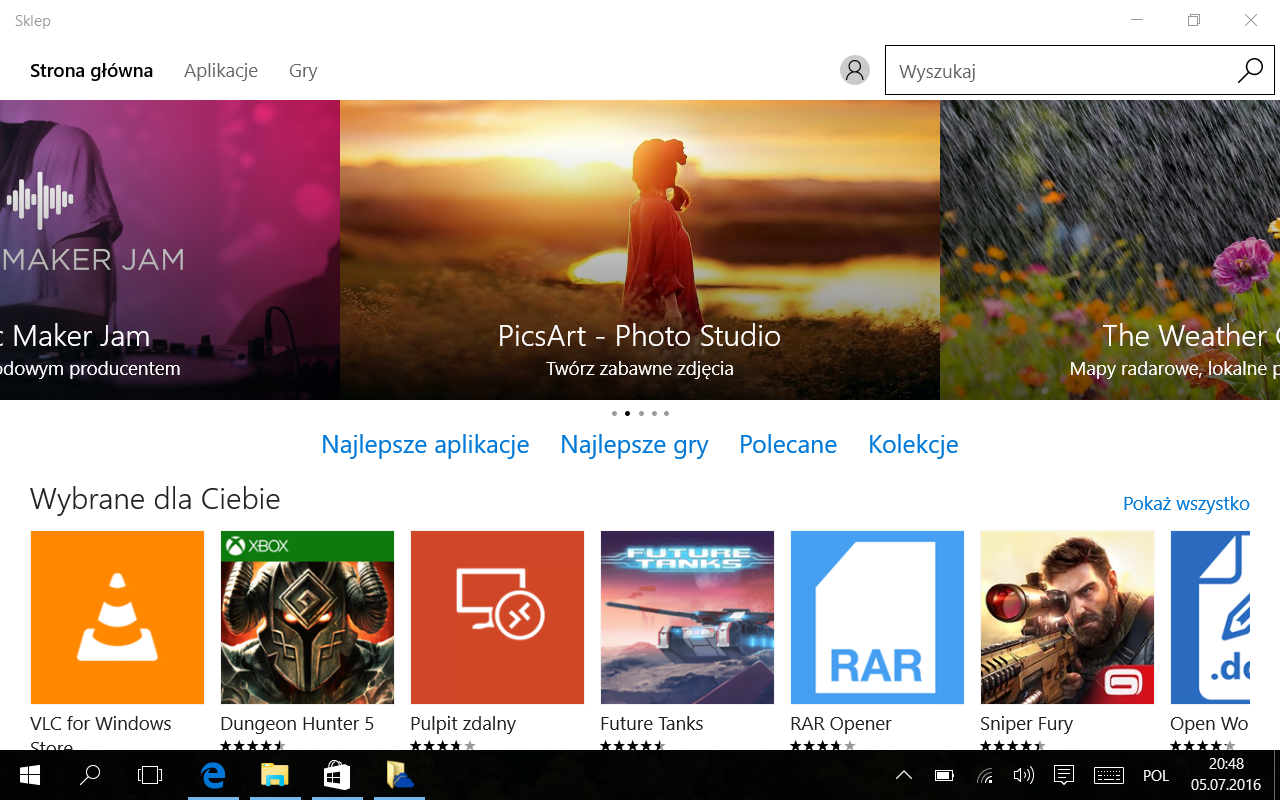The height and width of the screenshot is (800, 1280).
Task: Click the POL input language indicator
Action: point(1156,776)
